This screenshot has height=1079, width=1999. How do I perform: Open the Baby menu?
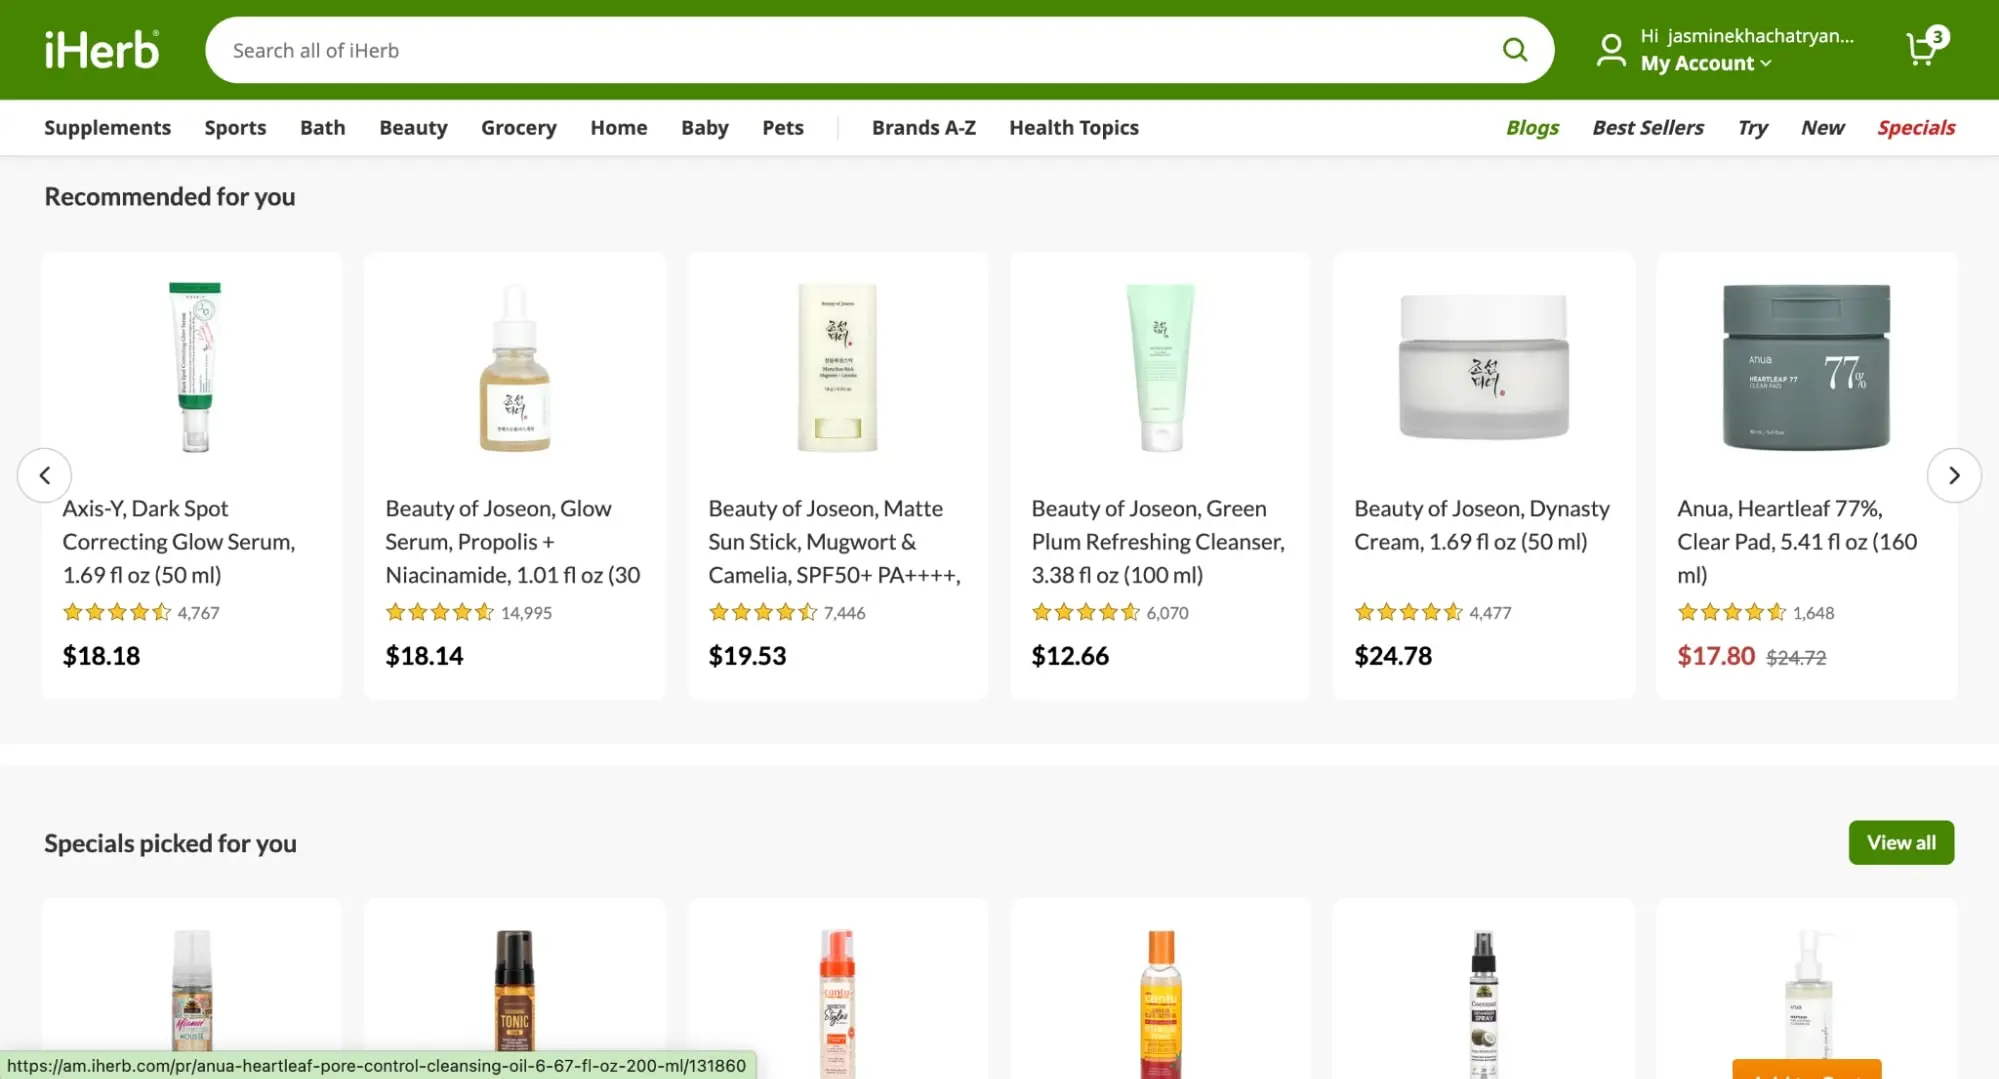point(704,128)
